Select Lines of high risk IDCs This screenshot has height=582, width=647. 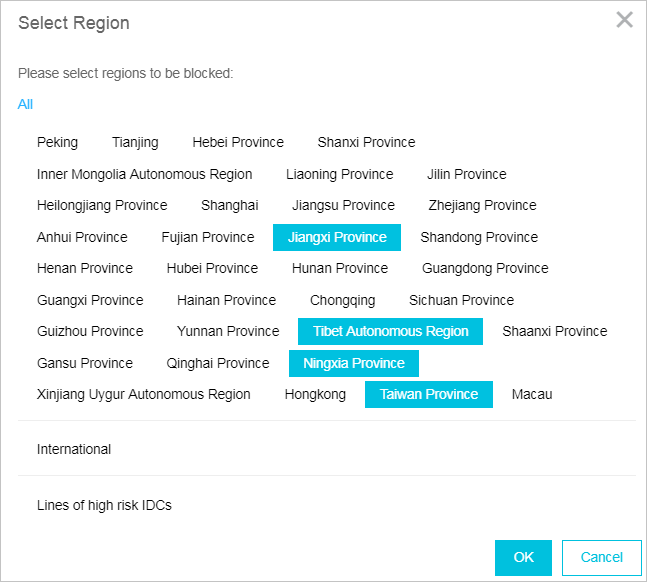click(x=104, y=505)
